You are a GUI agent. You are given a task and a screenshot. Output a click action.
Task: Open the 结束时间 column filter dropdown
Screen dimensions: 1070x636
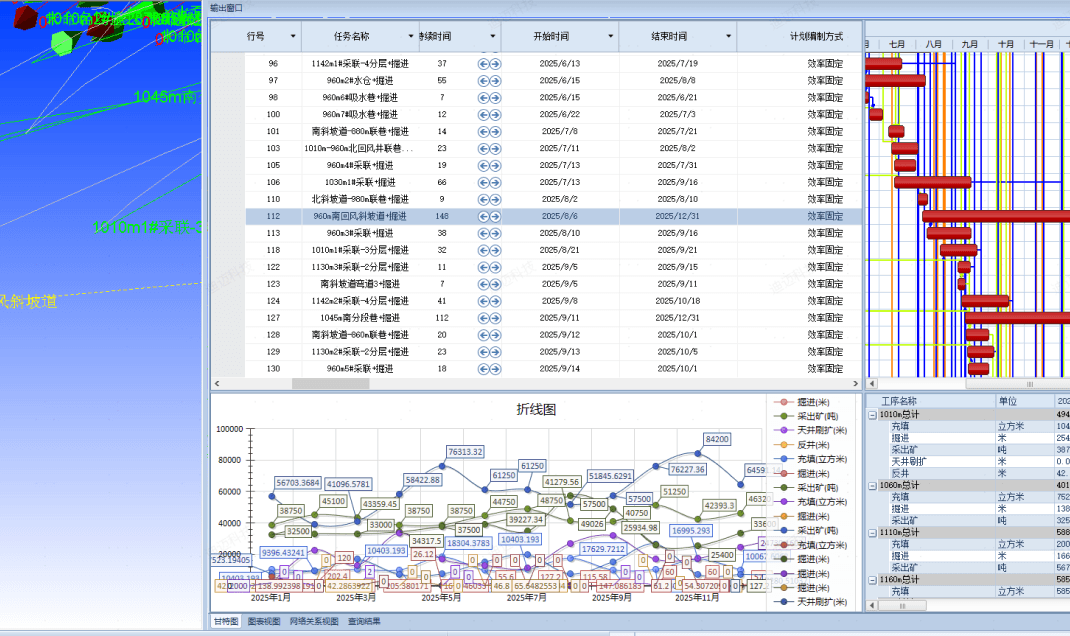[x=729, y=36]
